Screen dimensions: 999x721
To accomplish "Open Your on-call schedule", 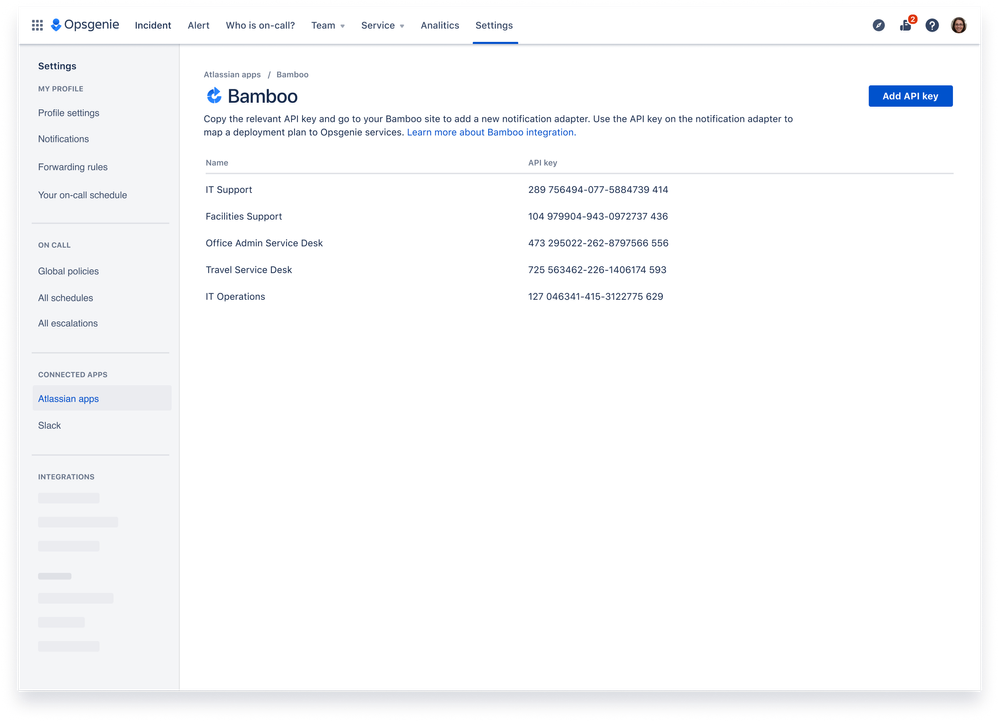I will (x=82, y=195).
